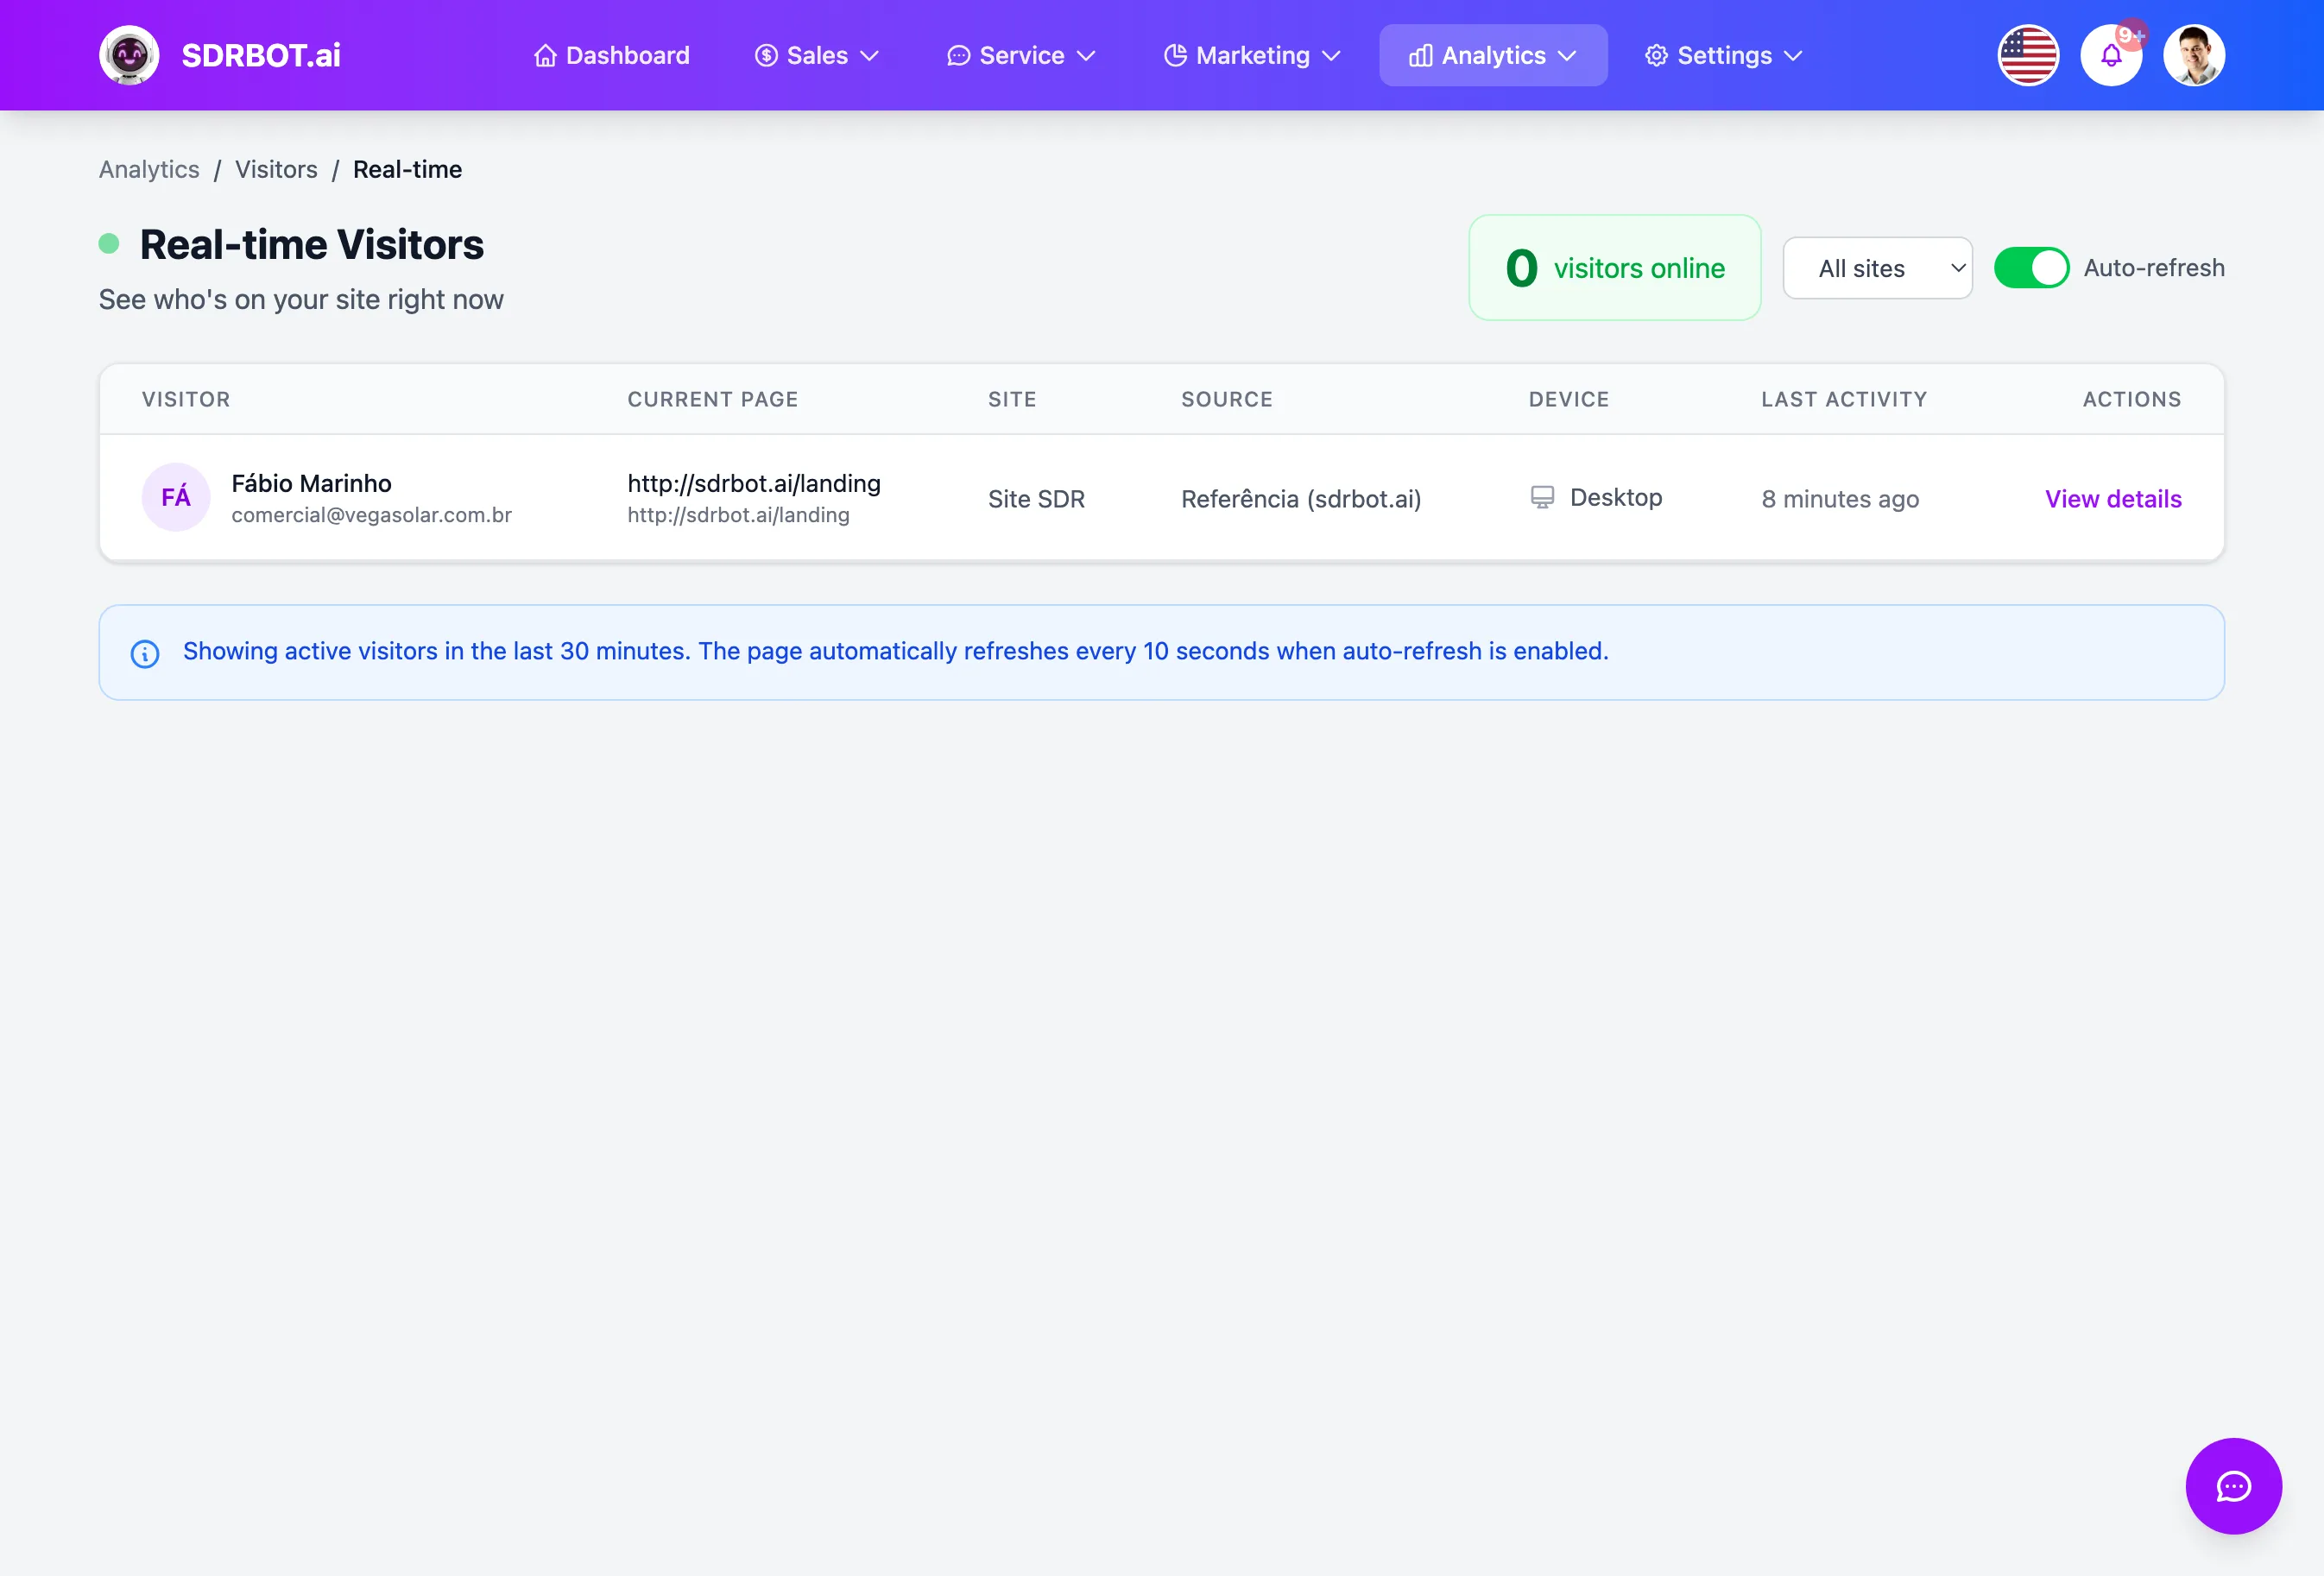Click the green live status dot

pyautogui.click(x=109, y=243)
